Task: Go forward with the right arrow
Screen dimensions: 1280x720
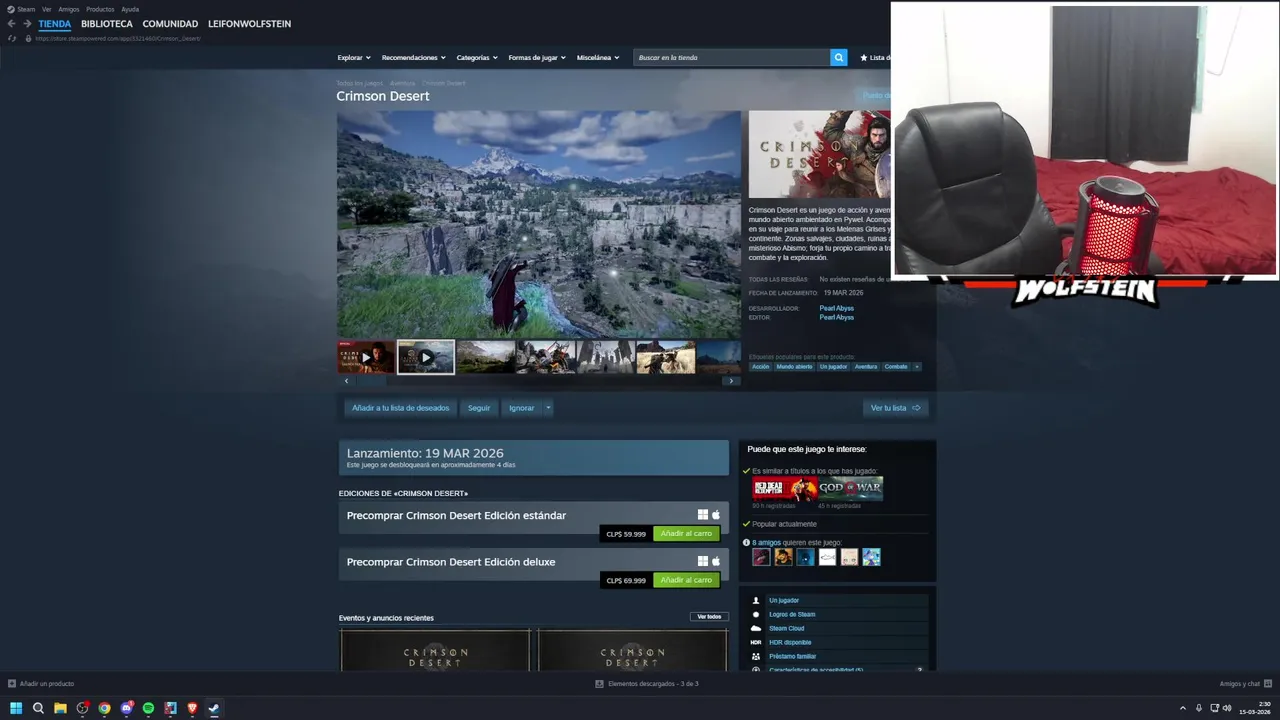Action: [27, 24]
